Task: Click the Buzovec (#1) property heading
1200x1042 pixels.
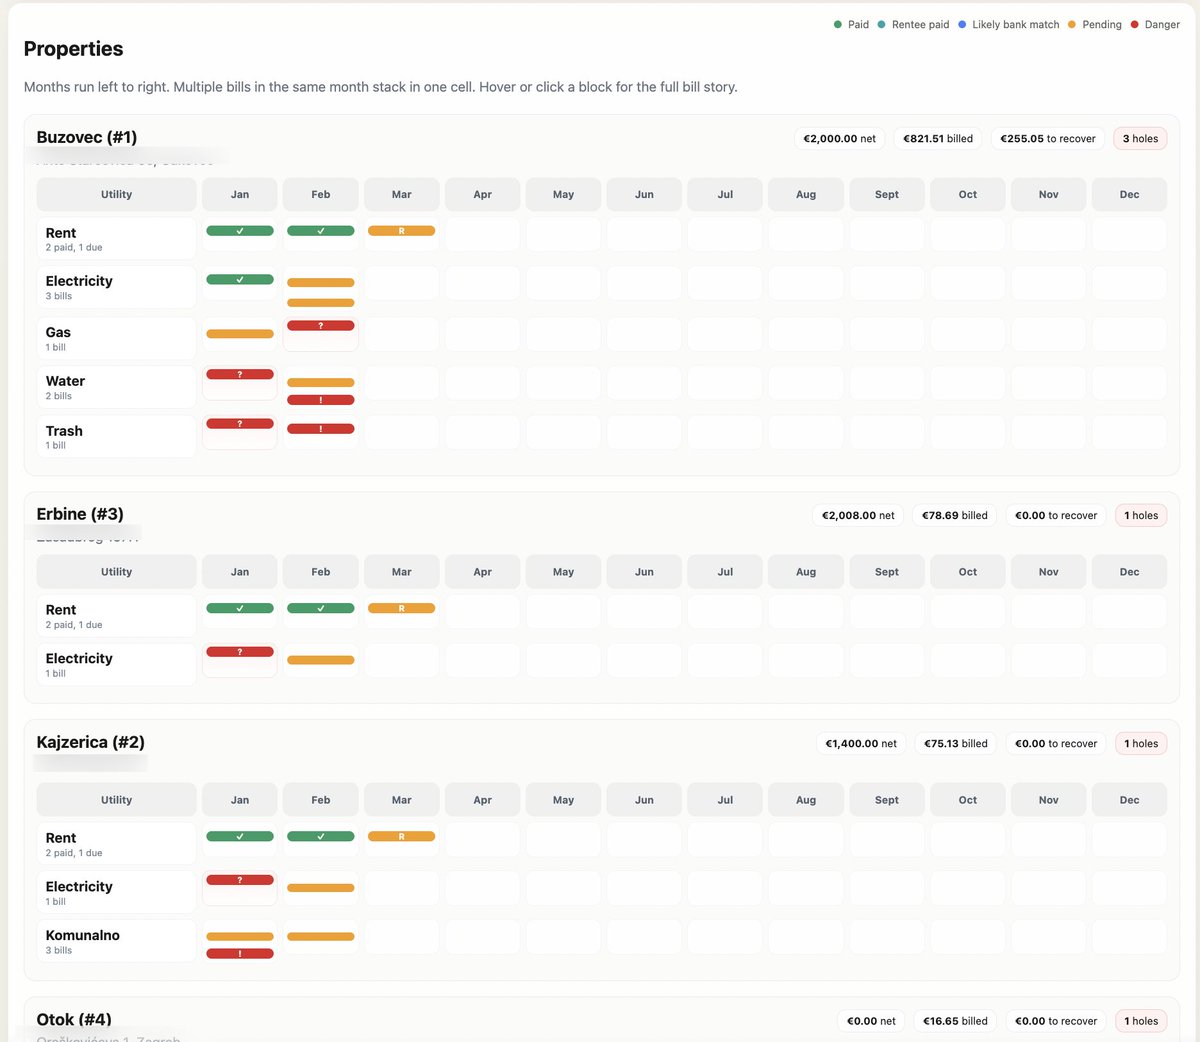Action: coord(87,137)
